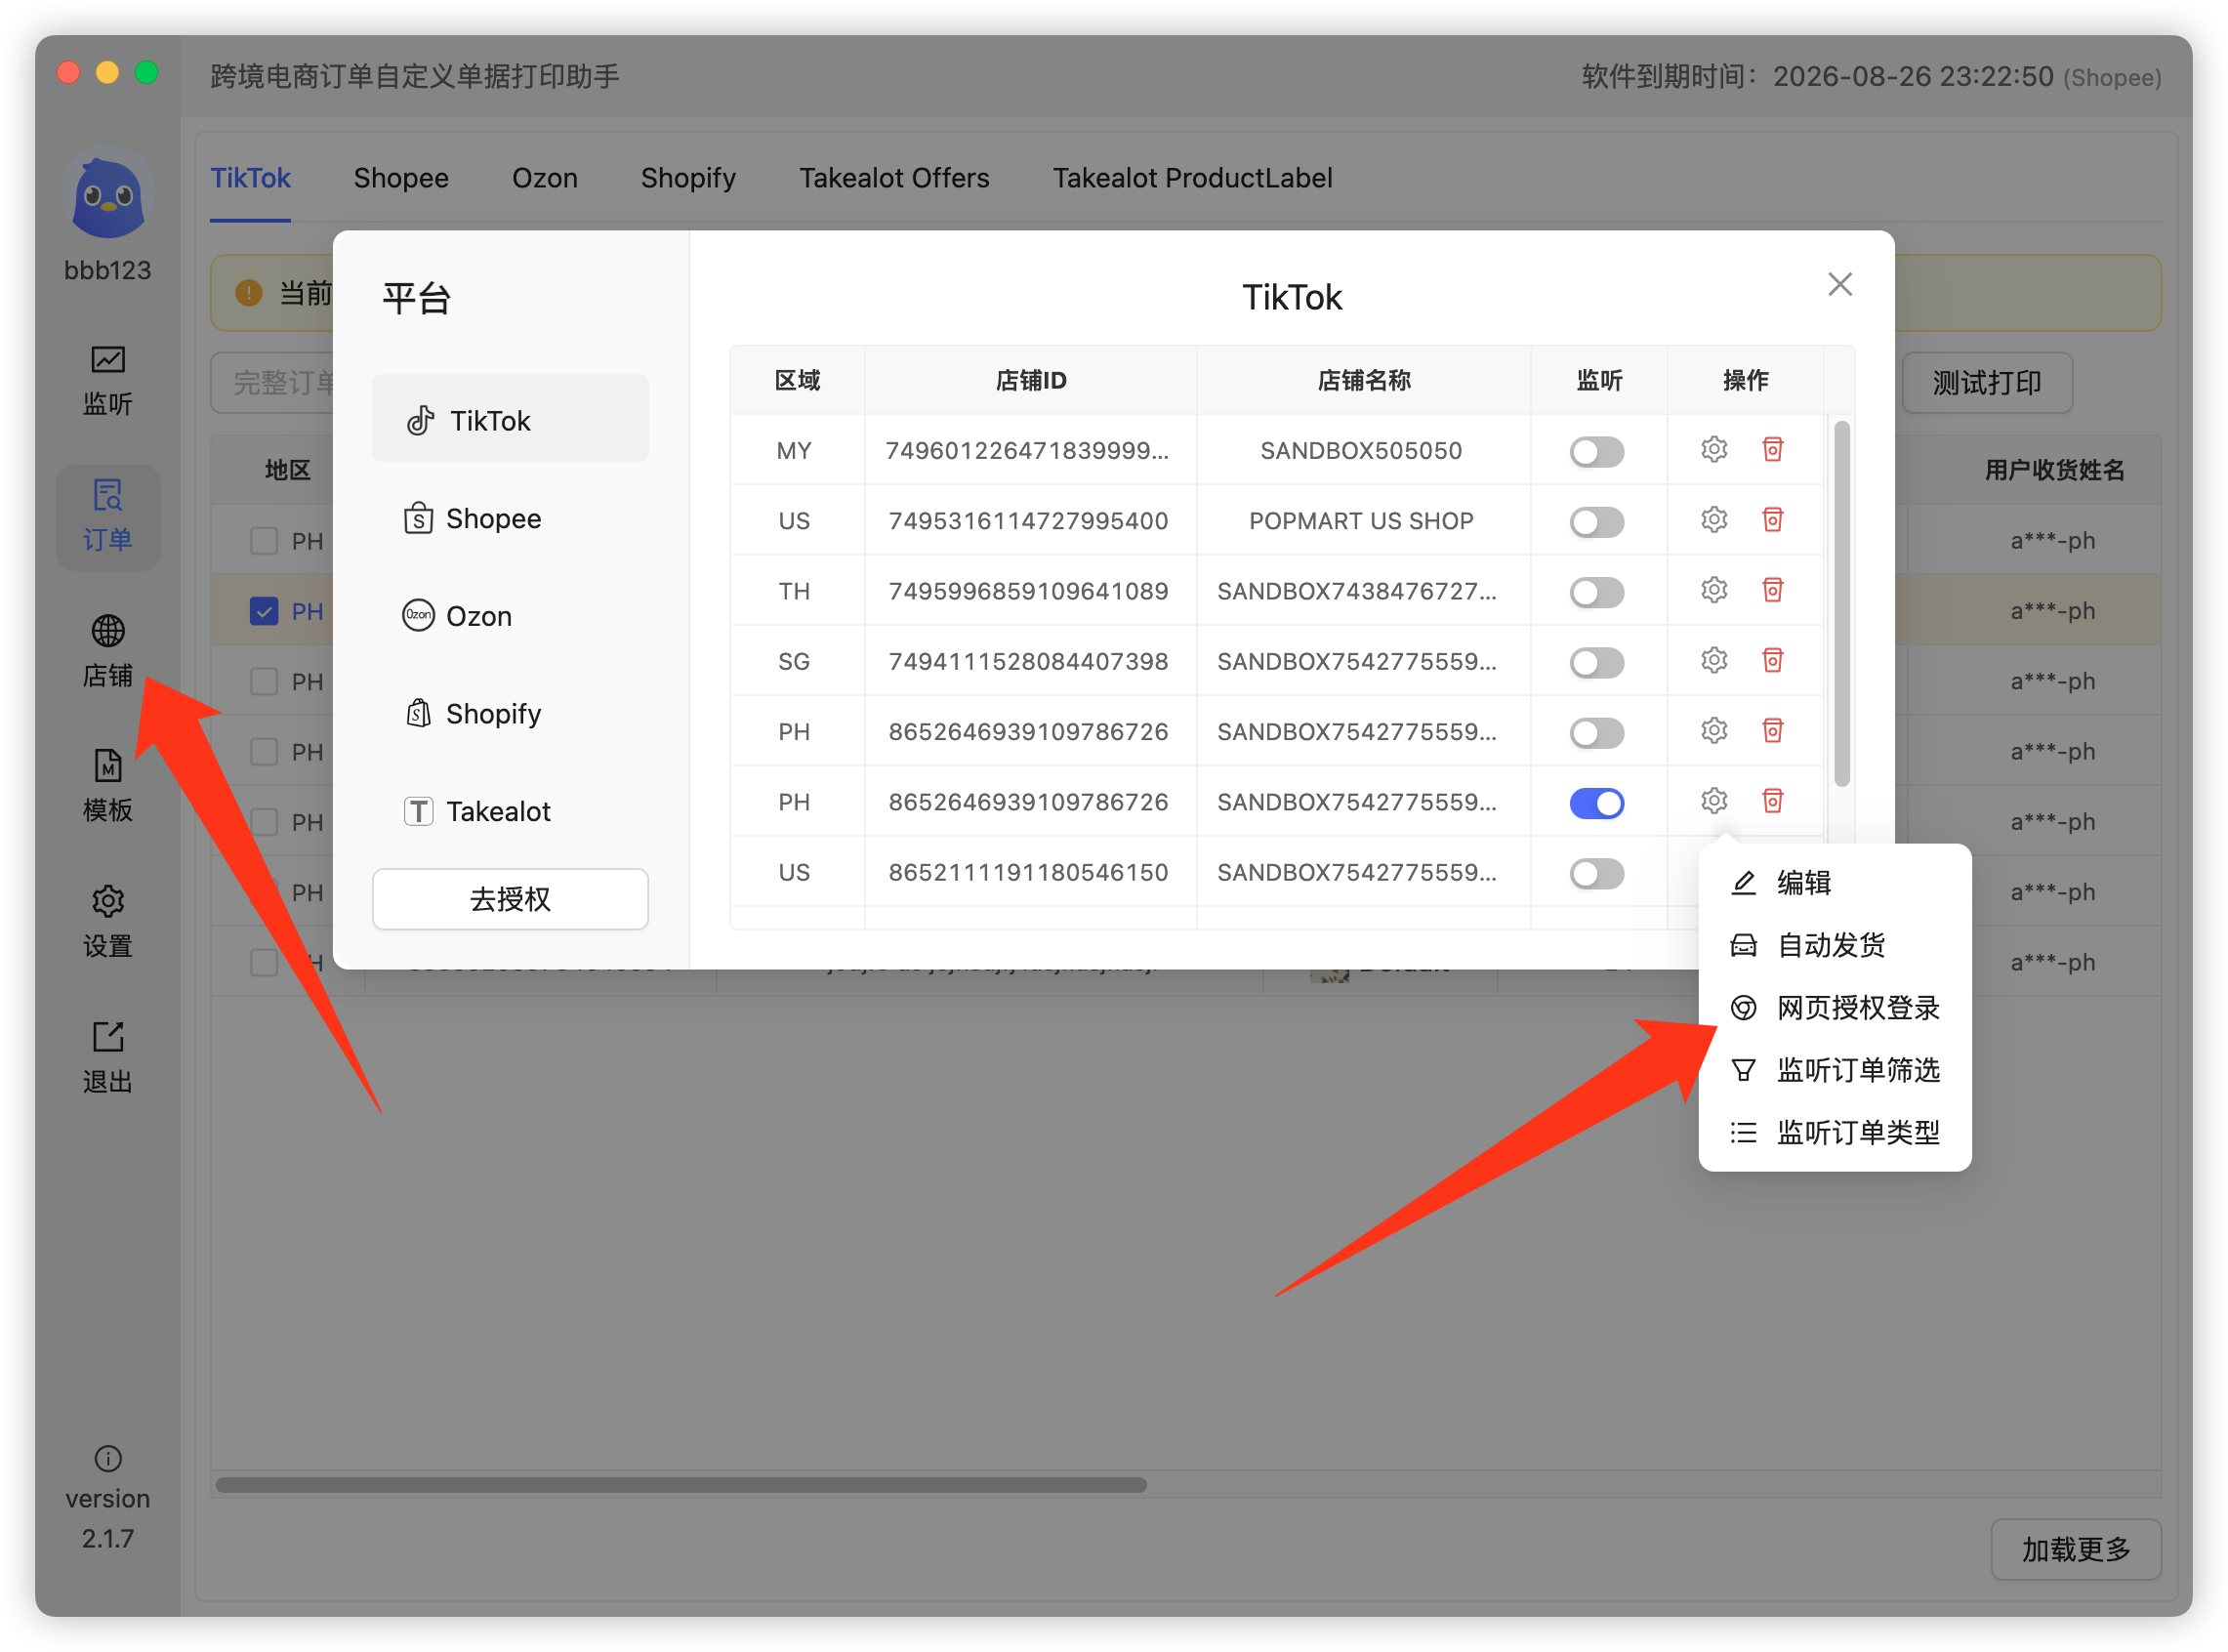The height and width of the screenshot is (1652, 2228).
Task: Disable the active blue 监听 toggle
Action: 1597,803
